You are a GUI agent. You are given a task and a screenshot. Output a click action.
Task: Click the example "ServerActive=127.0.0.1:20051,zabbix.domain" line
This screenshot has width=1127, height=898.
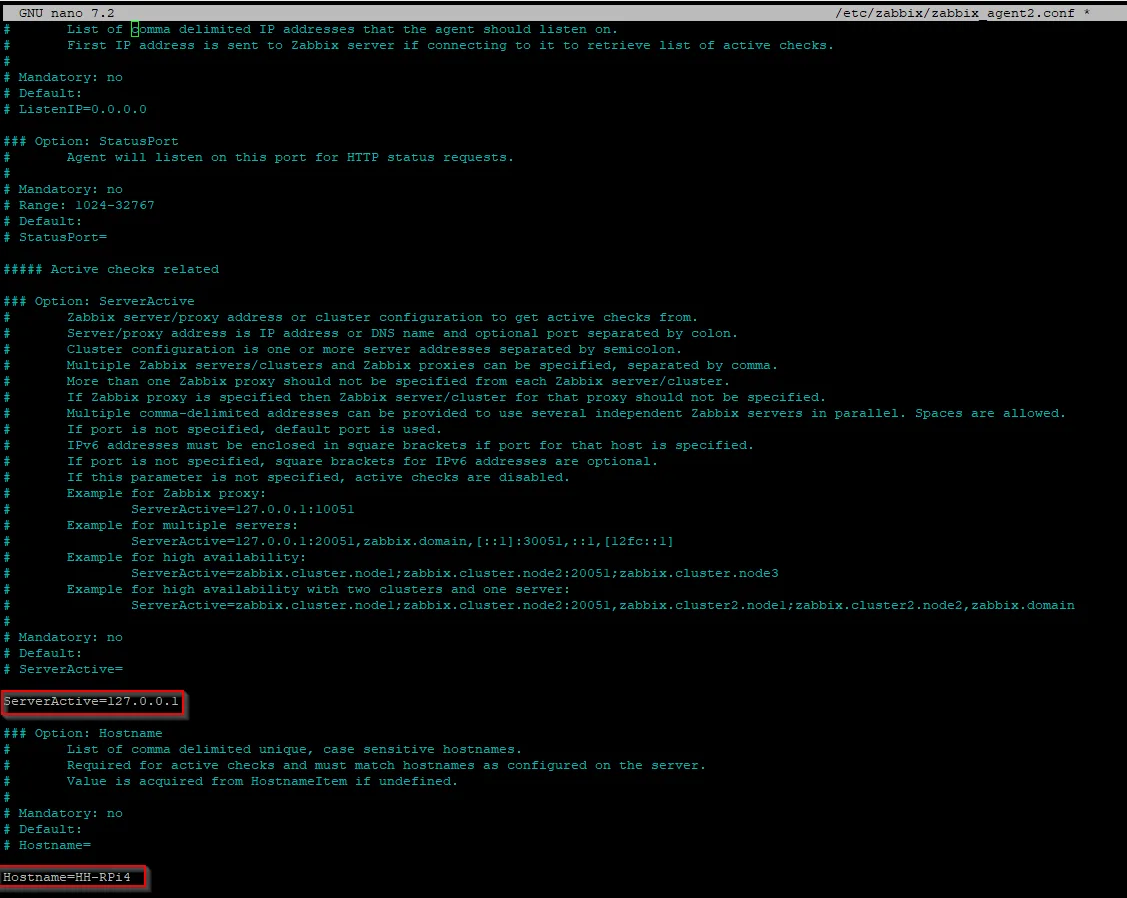(402, 541)
